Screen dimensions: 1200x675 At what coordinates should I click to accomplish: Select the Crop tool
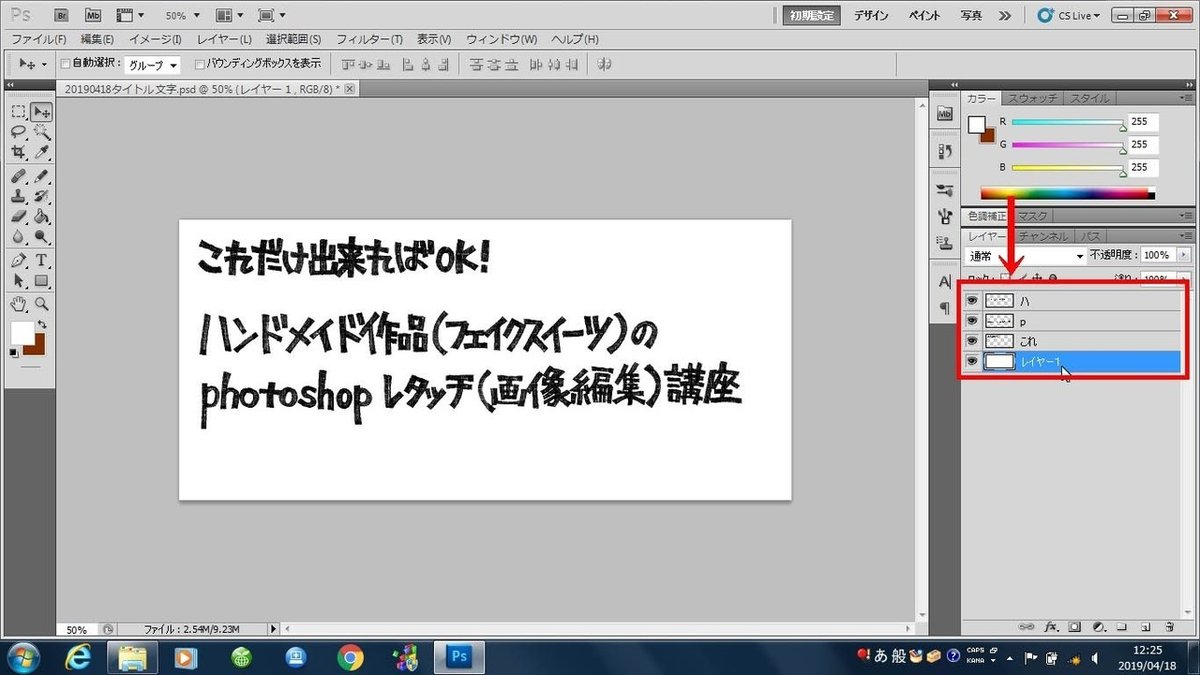19,152
